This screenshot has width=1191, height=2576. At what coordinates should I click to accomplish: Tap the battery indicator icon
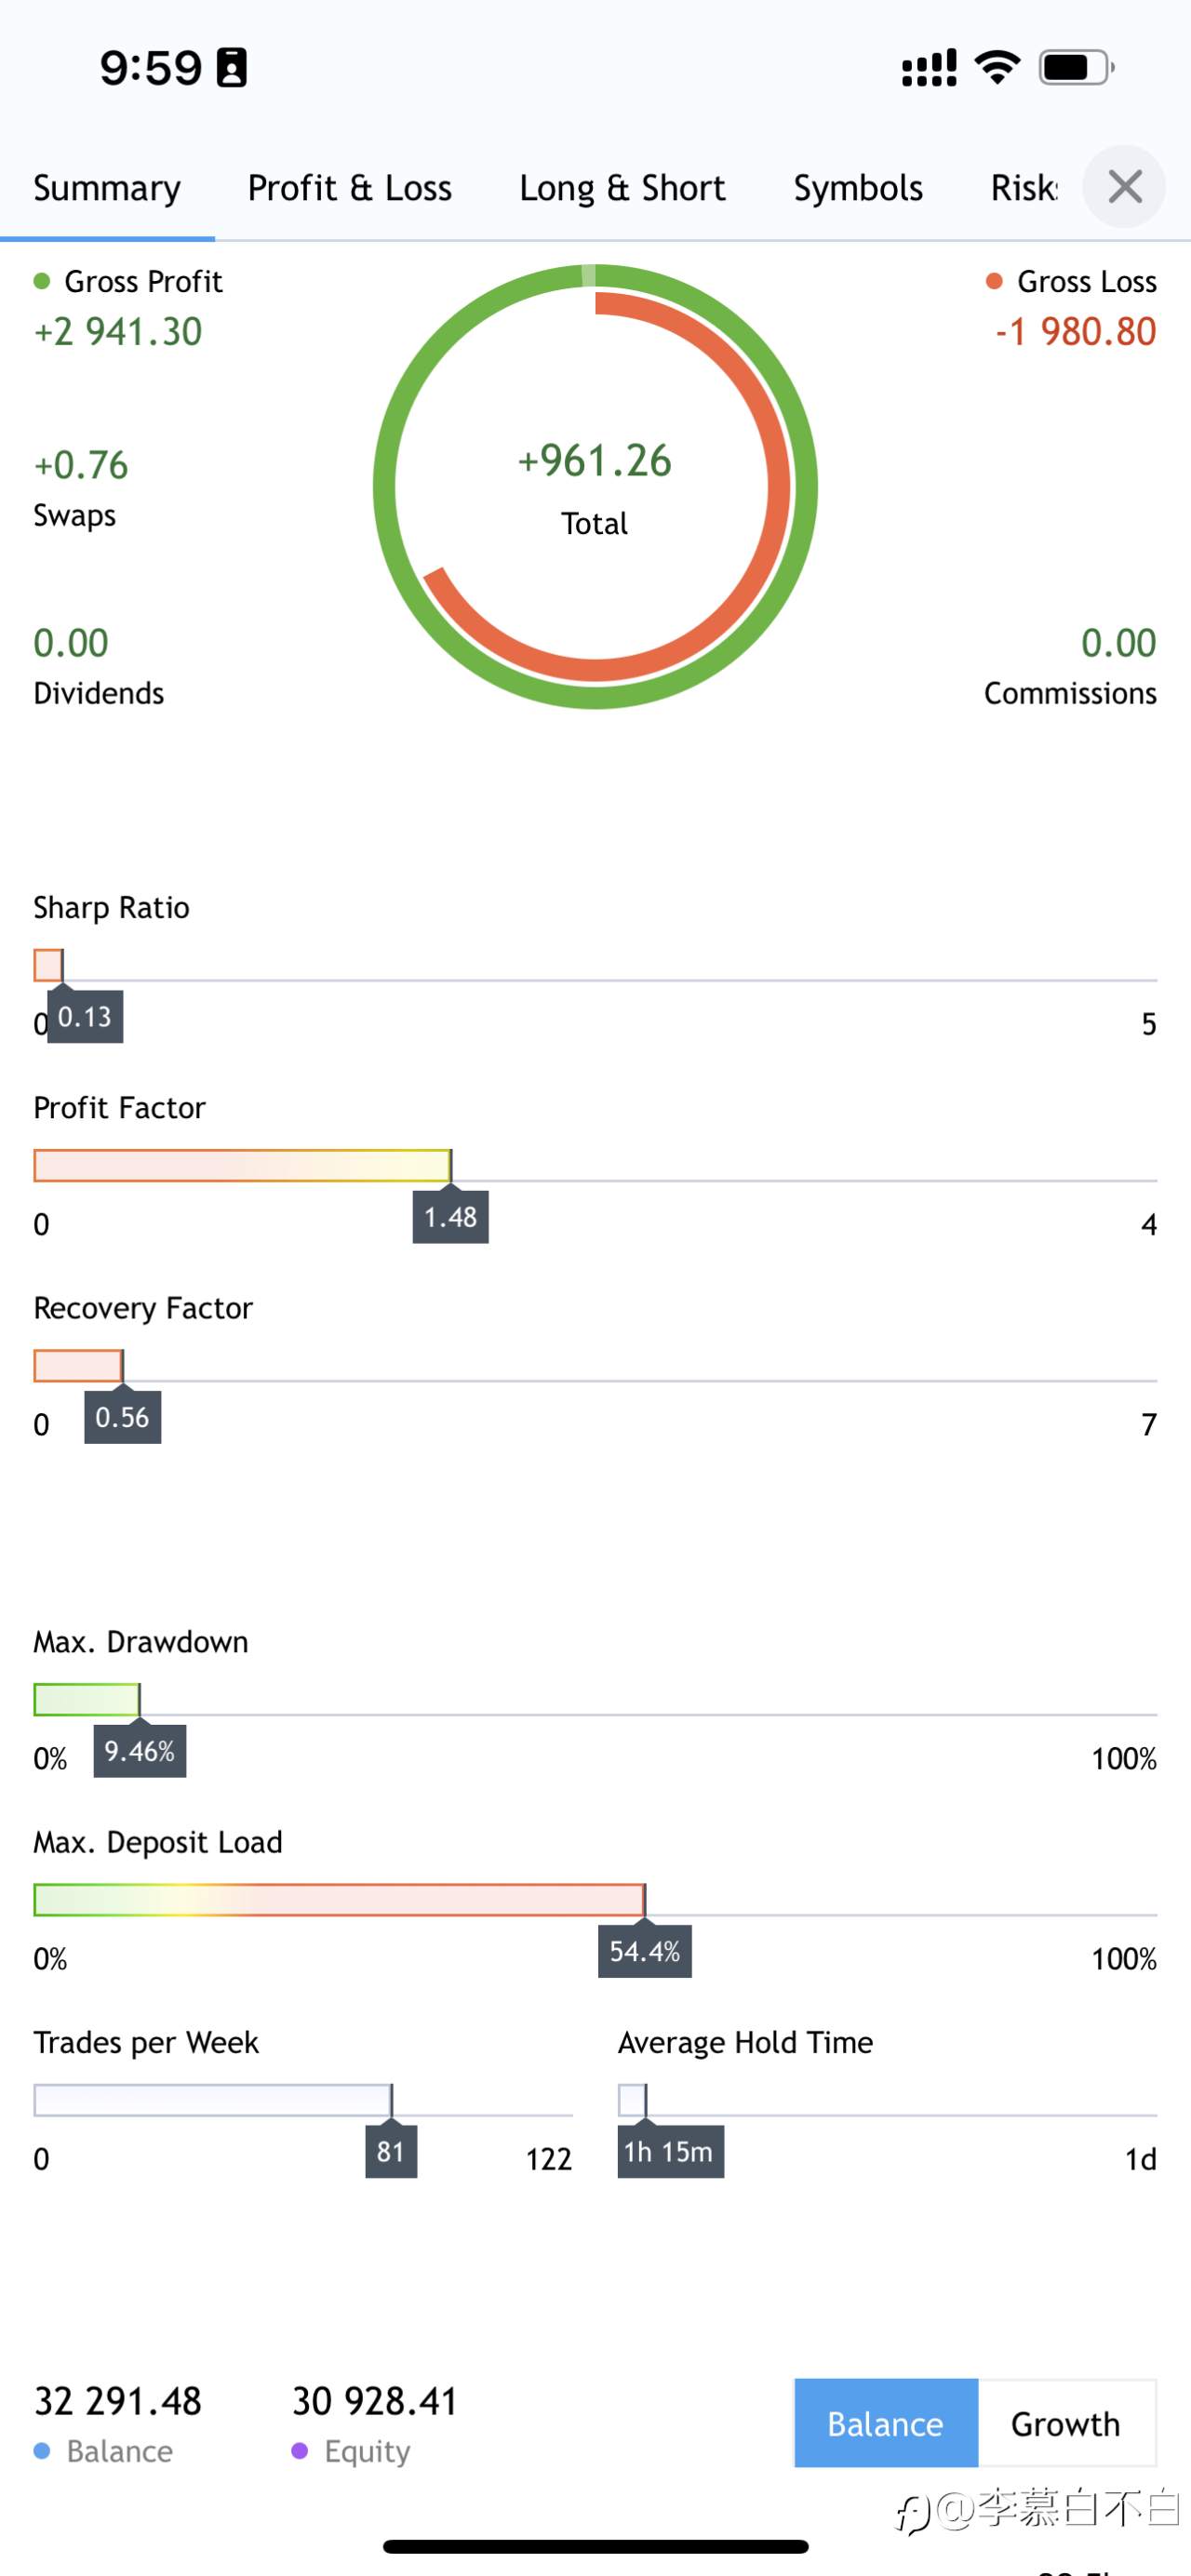1076,68
